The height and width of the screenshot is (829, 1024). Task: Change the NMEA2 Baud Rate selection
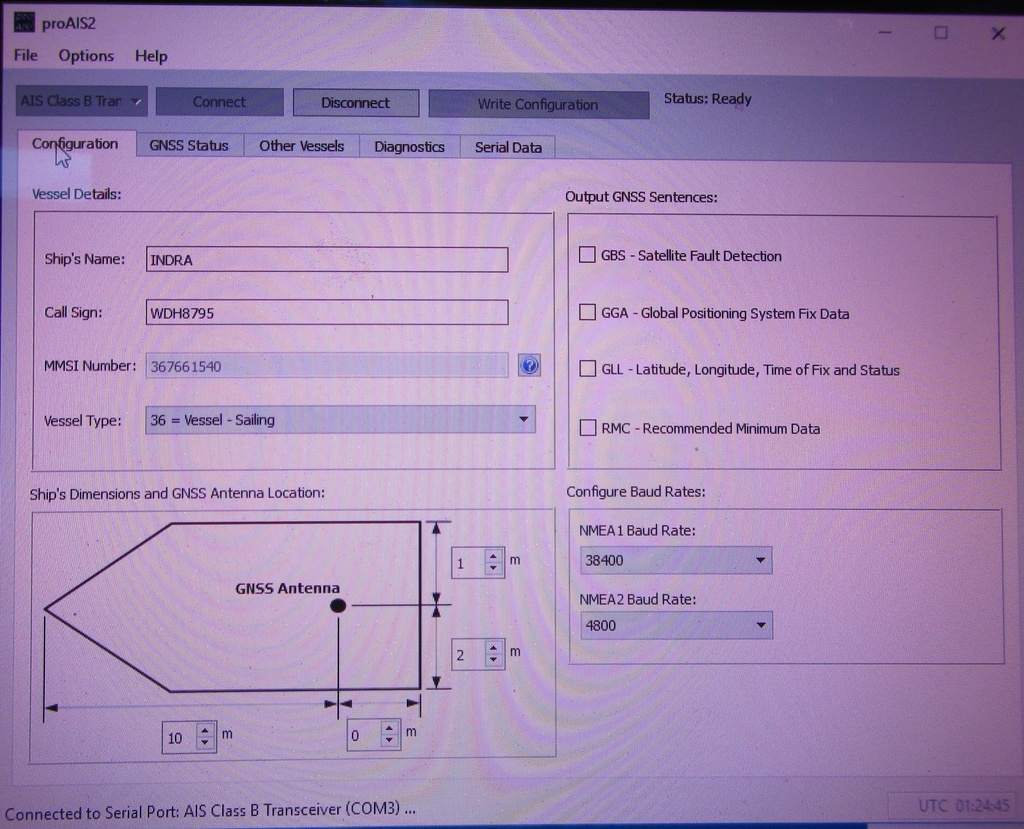click(x=762, y=625)
